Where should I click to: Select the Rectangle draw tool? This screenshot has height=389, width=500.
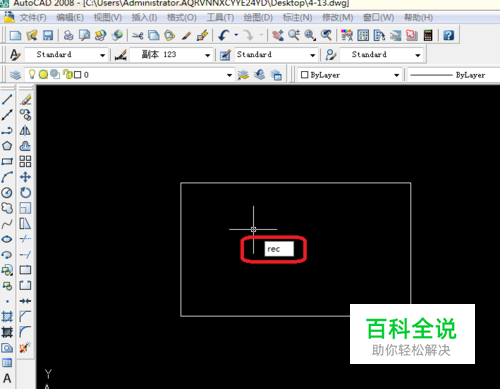coord(7,162)
